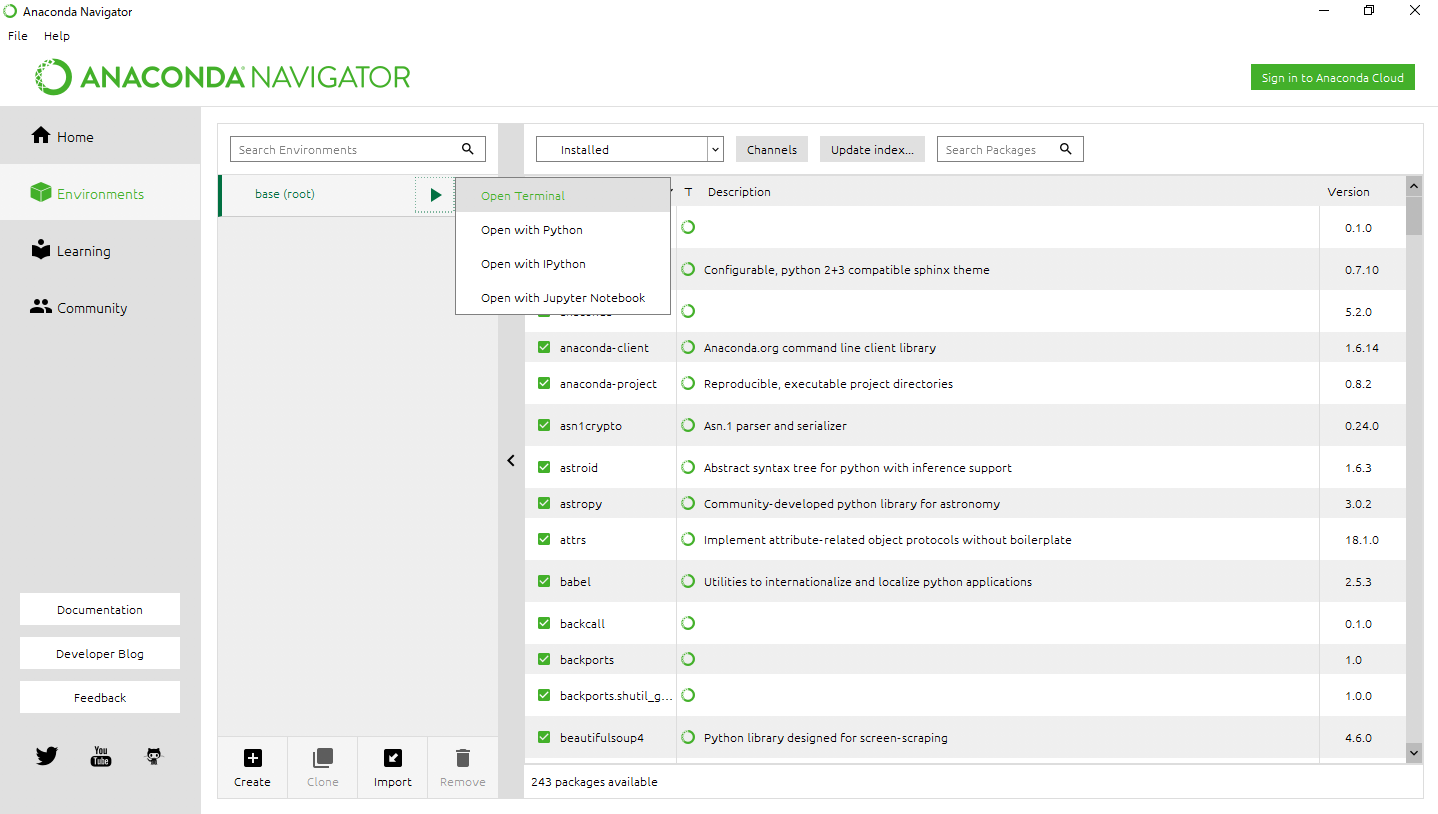Open the Twitter bird icon link
This screenshot has height=814, width=1438.
47,756
